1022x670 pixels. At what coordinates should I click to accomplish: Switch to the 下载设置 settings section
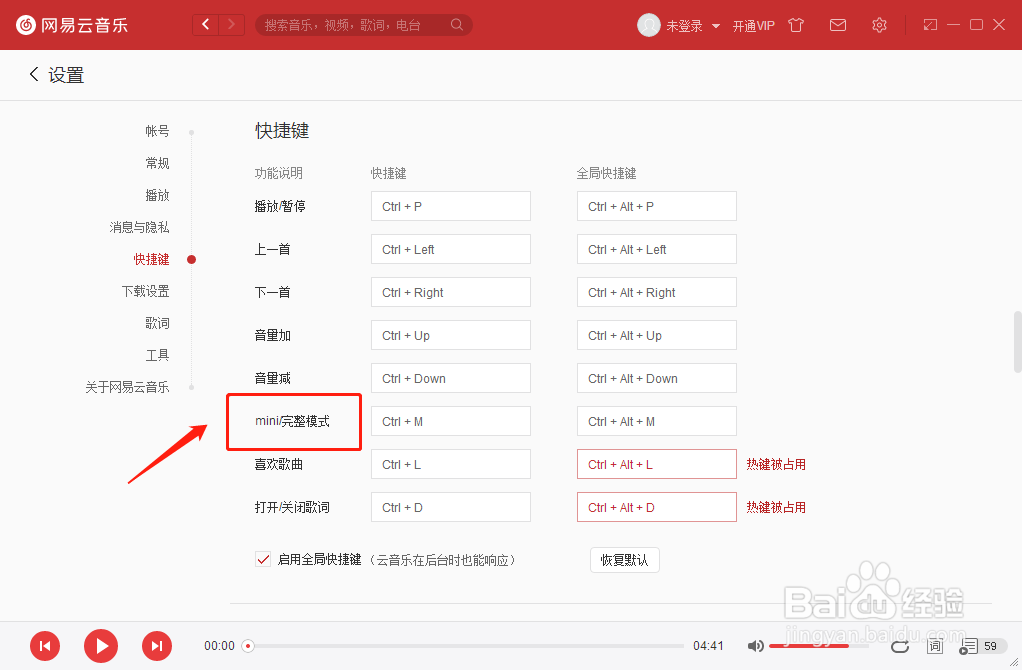click(x=145, y=290)
